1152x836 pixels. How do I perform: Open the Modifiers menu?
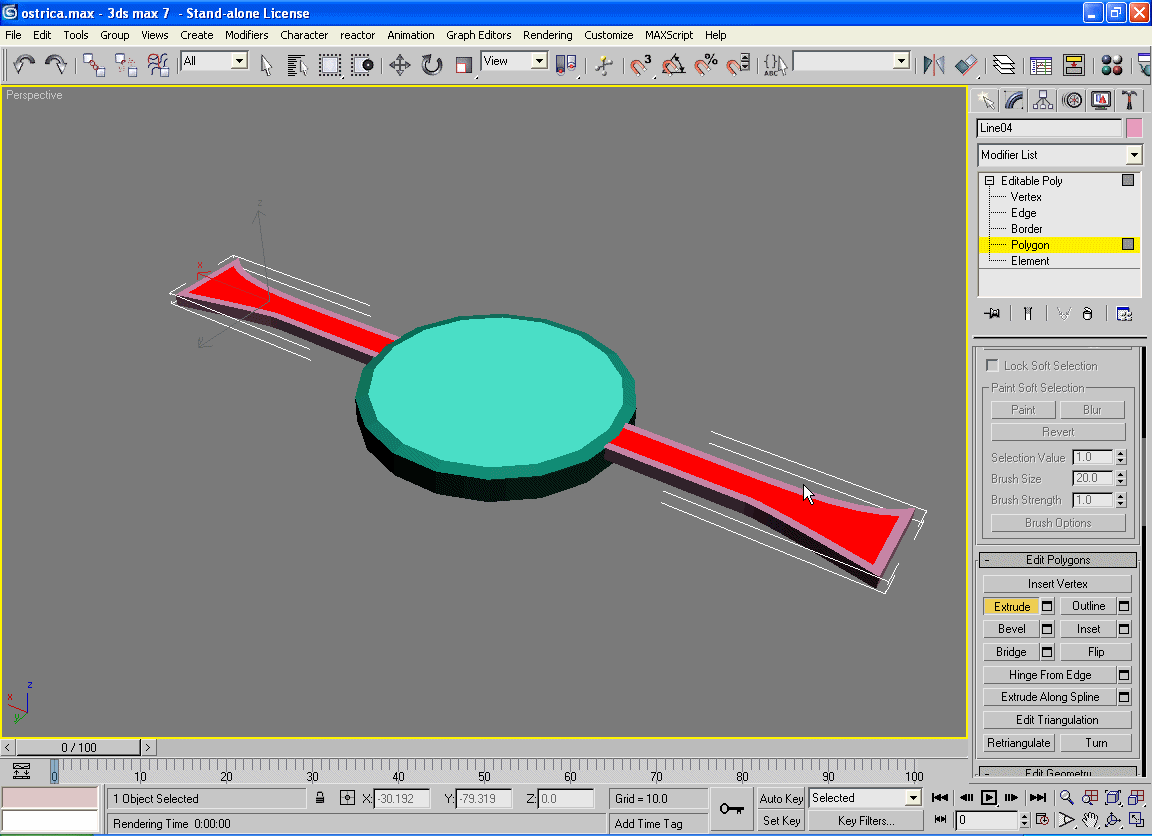(246, 35)
